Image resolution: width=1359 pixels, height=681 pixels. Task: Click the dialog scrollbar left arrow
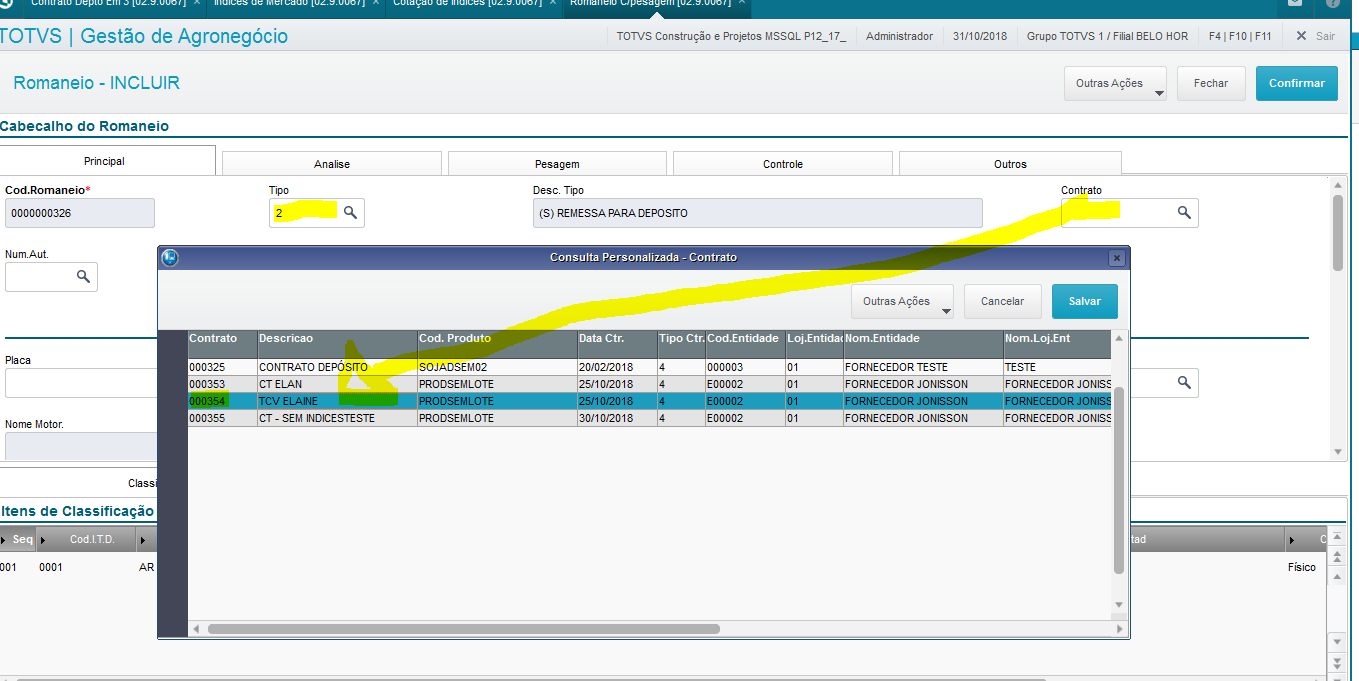click(x=196, y=629)
